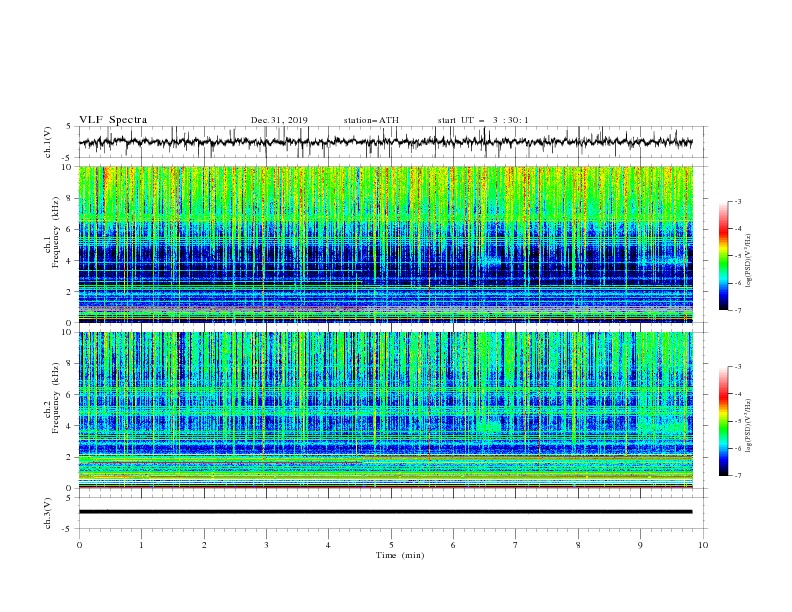Click inside the ch.1 spectrogram panel
This screenshot has width=792, height=612.
385,244
